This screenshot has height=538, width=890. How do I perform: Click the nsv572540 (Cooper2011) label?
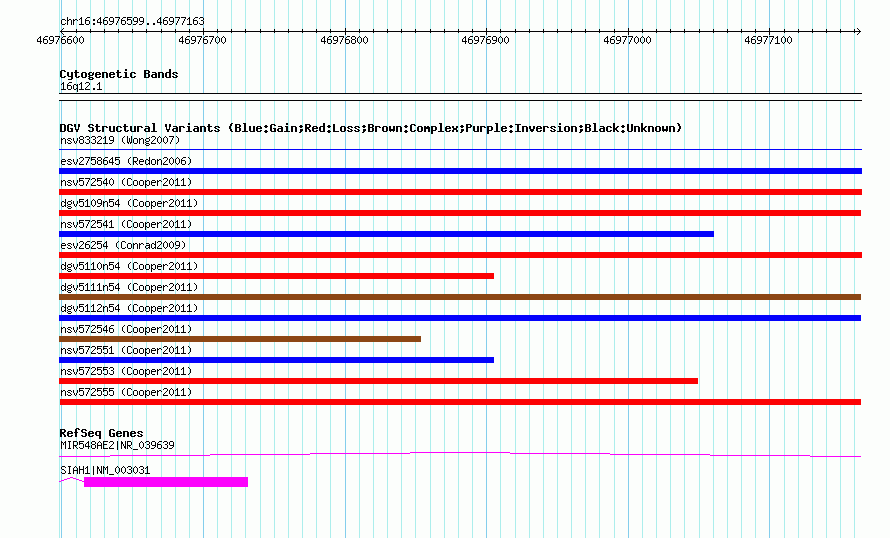[x=126, y=182]
